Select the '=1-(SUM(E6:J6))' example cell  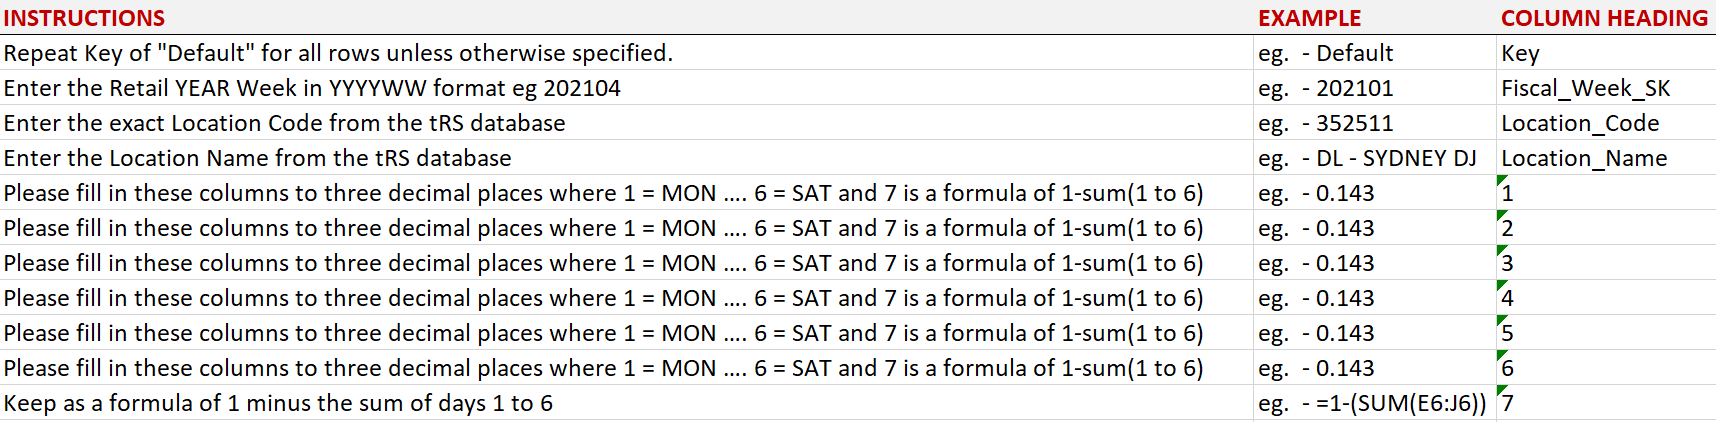(1372, 403)
